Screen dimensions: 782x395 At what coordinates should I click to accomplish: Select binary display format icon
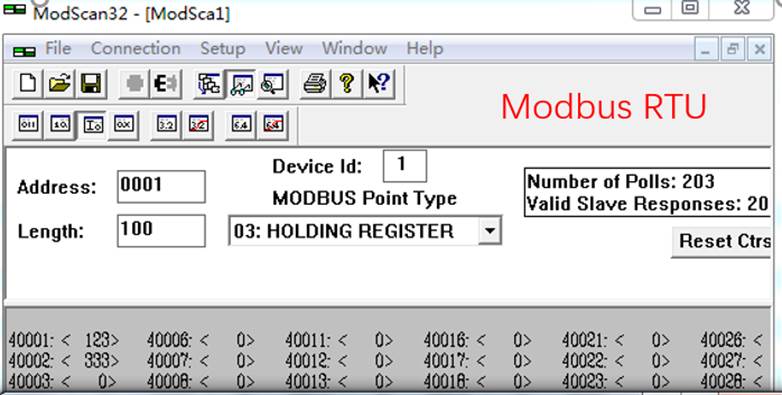[28, 124]
